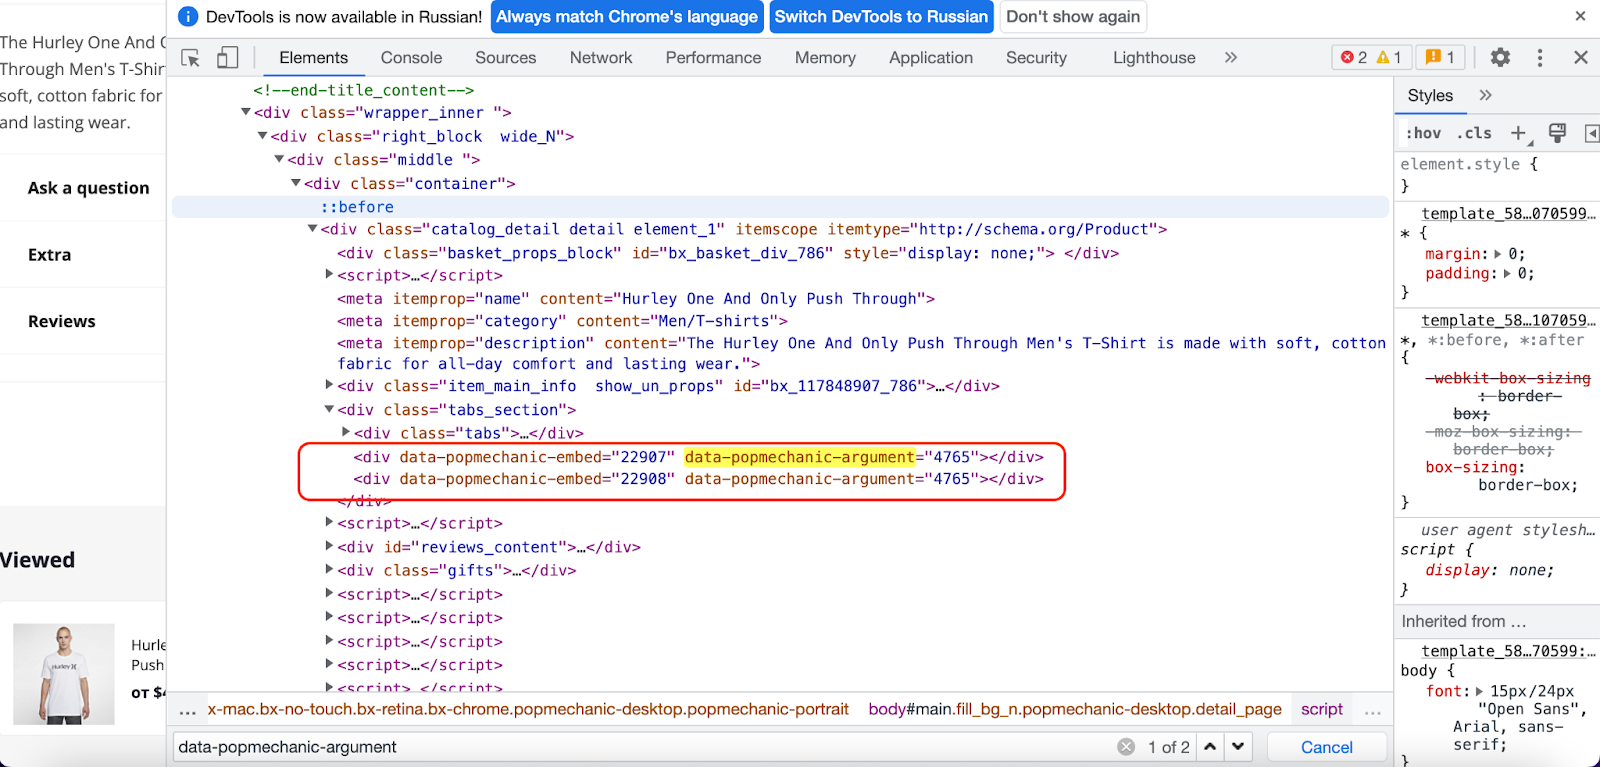Open the Performance tab

pos(714,58)
